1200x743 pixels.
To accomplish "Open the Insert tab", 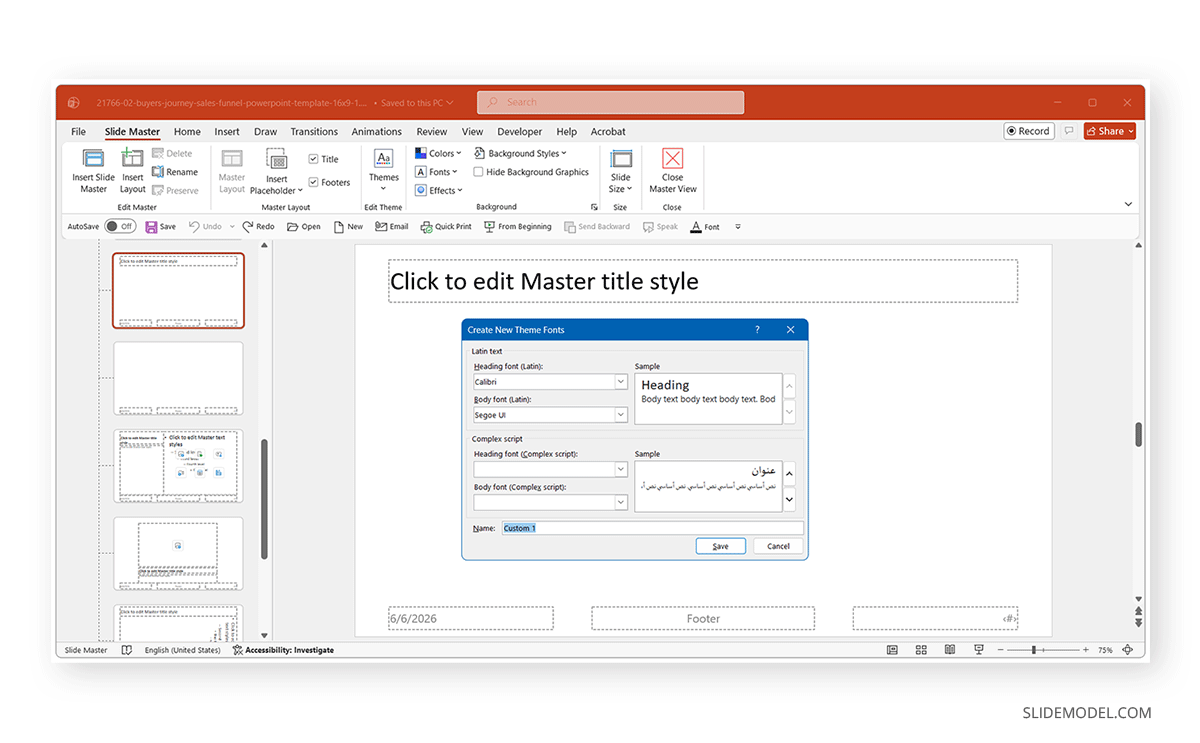I will pyautogui.click(x=227, y=132).
